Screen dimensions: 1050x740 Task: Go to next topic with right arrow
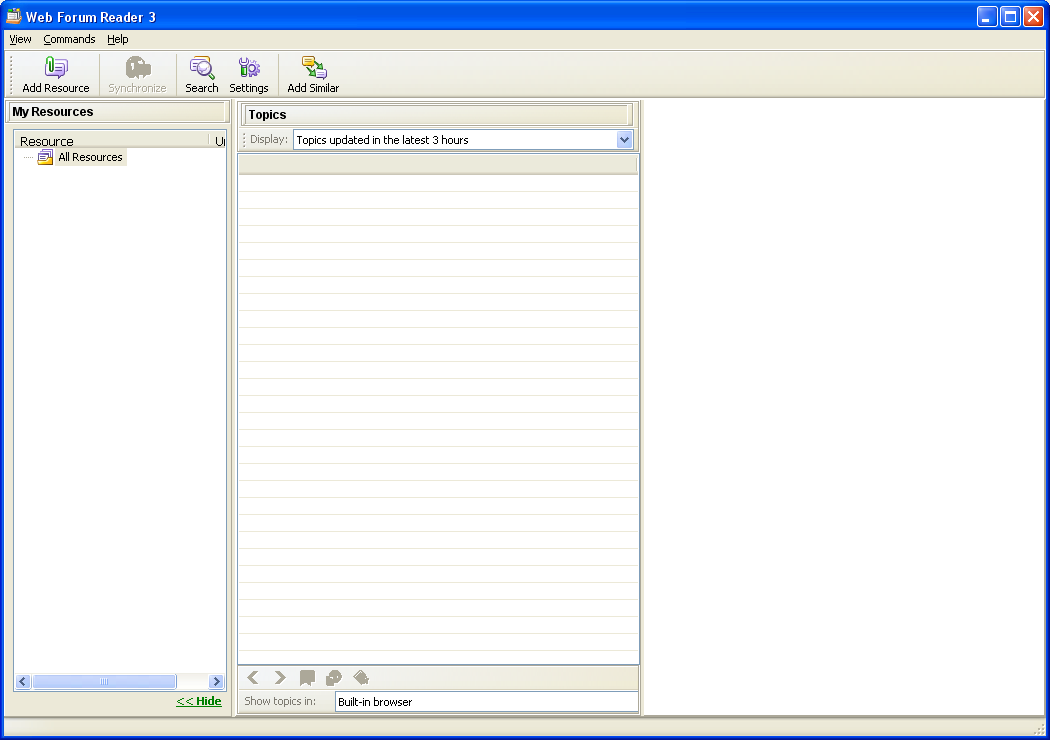tap(280, 678)
